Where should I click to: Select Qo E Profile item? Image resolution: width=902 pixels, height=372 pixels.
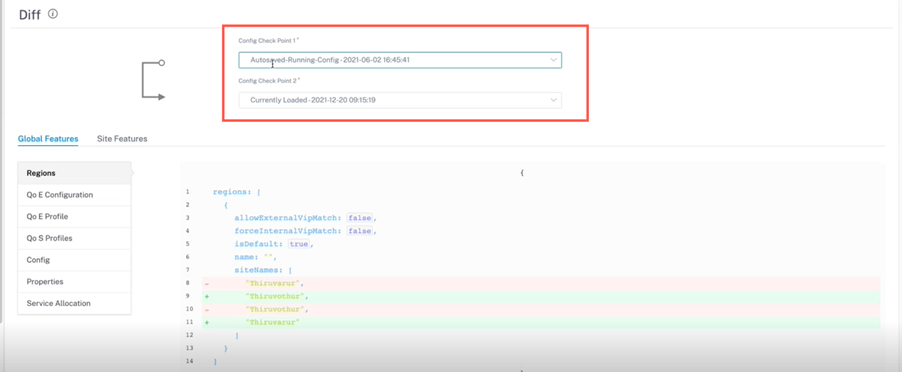(74, 217)
